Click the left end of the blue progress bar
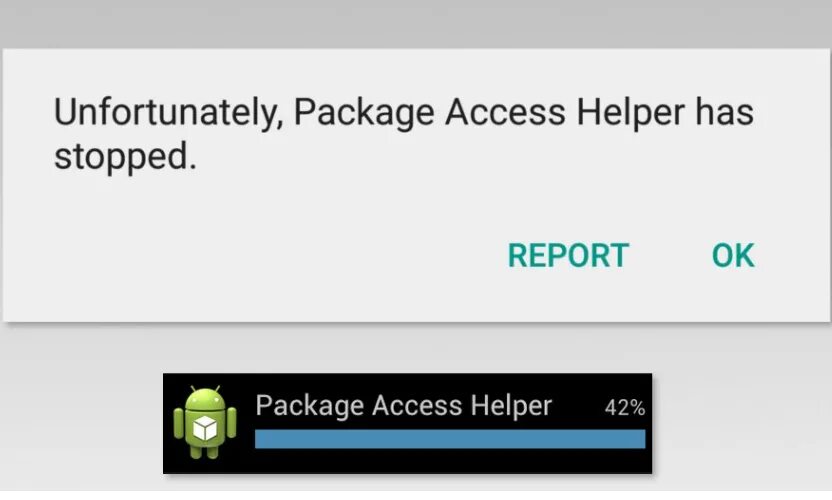 (x=258, y=439)
